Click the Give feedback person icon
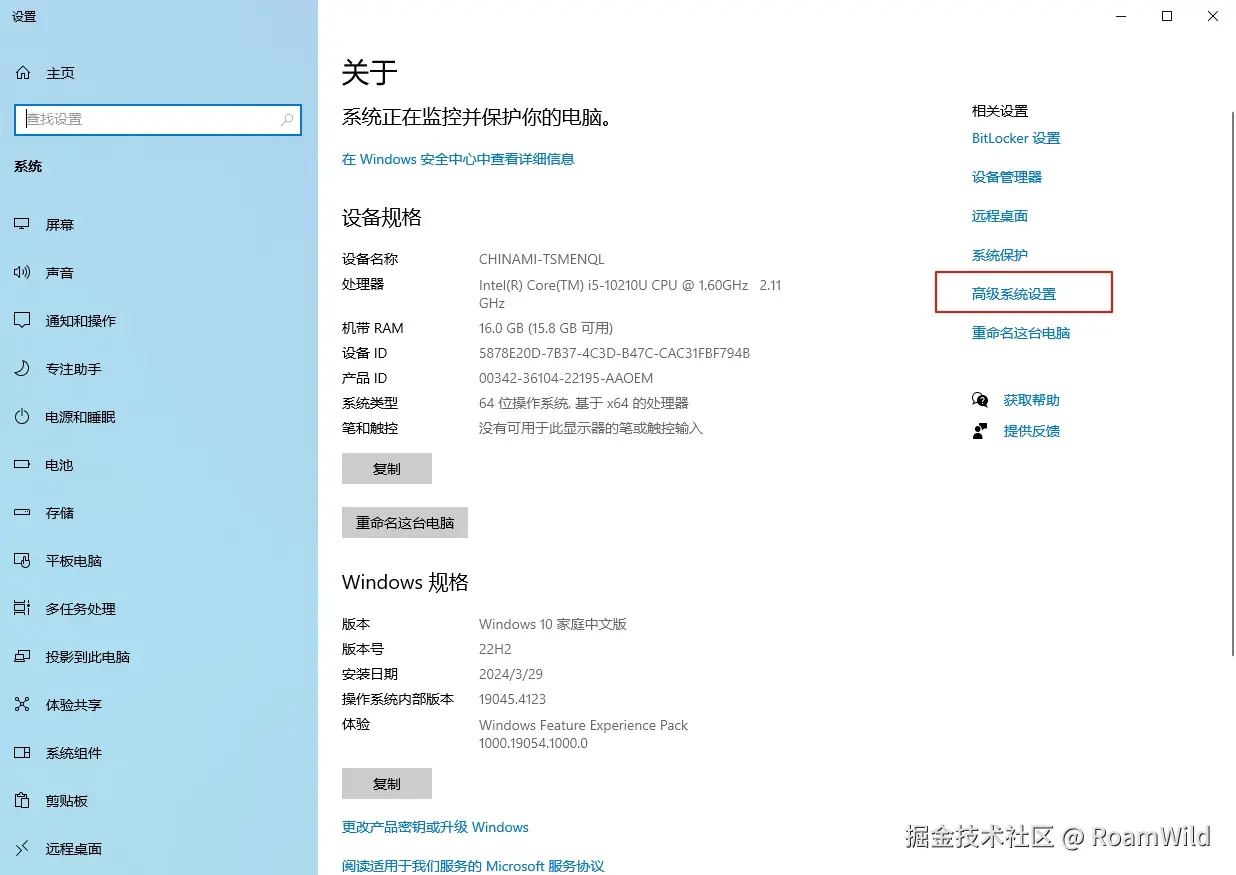The width and height of the screenshot is (1236, 875). click(x=980, y=431)
